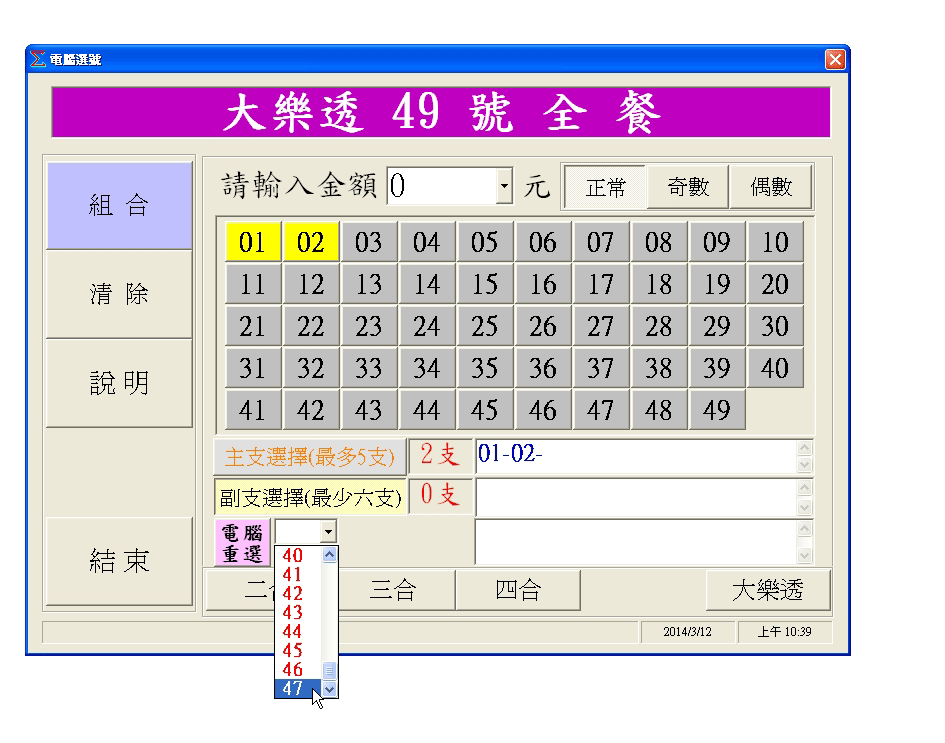945x743 pixels.
Task: Toggle number 45 tile in grid
Action: click(485, 410)
